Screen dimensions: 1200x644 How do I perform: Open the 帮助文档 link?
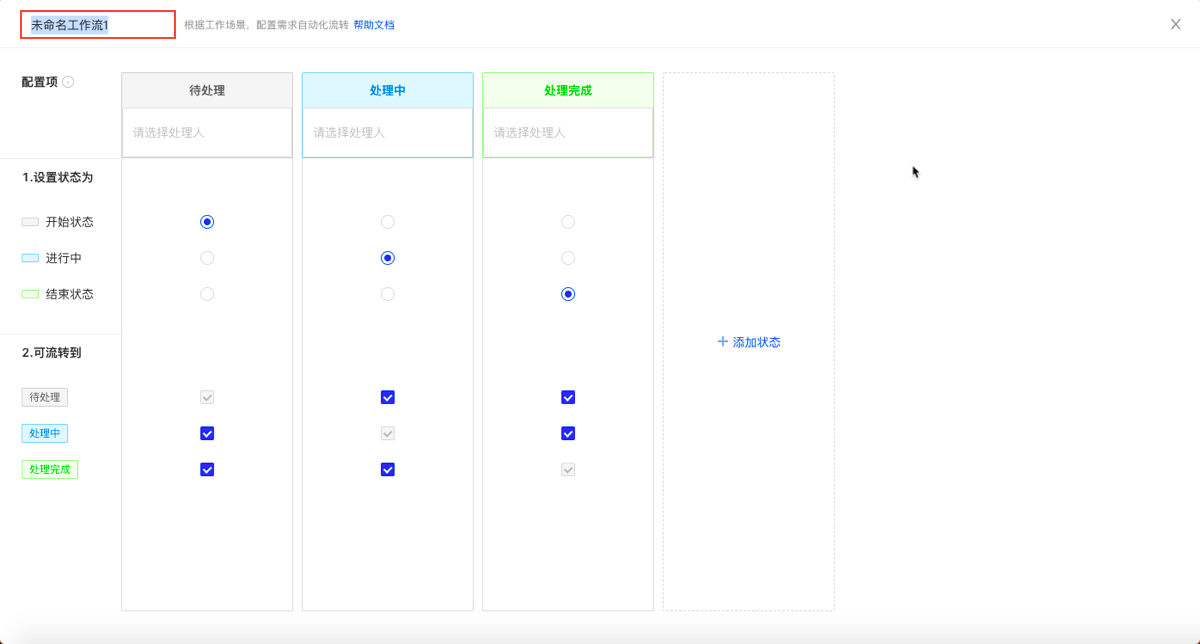pos(374,25)
